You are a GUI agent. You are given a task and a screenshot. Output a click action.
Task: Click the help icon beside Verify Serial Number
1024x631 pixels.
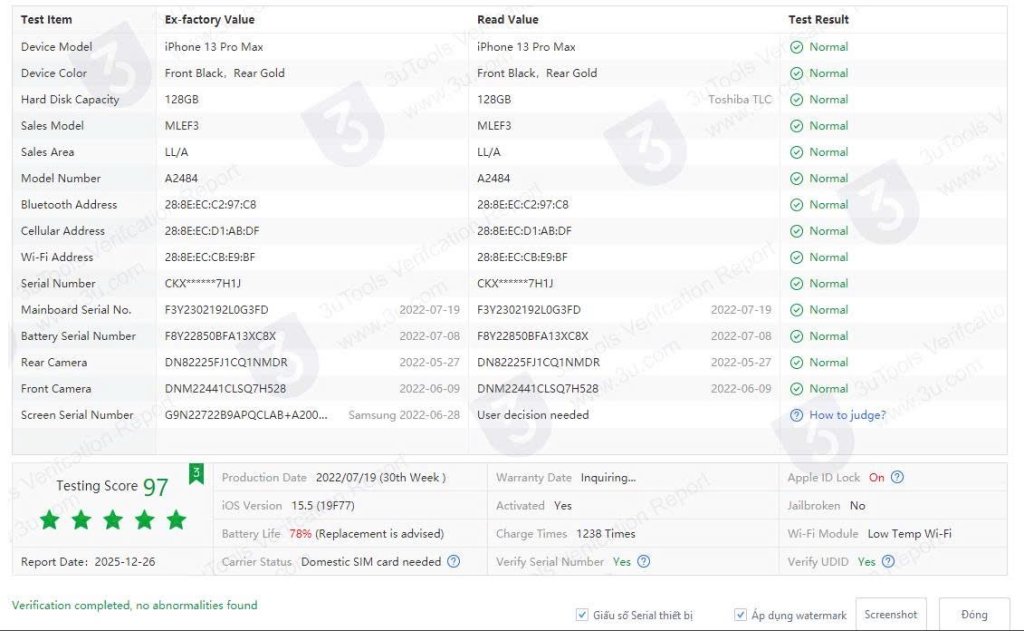(x=643, y=562)
